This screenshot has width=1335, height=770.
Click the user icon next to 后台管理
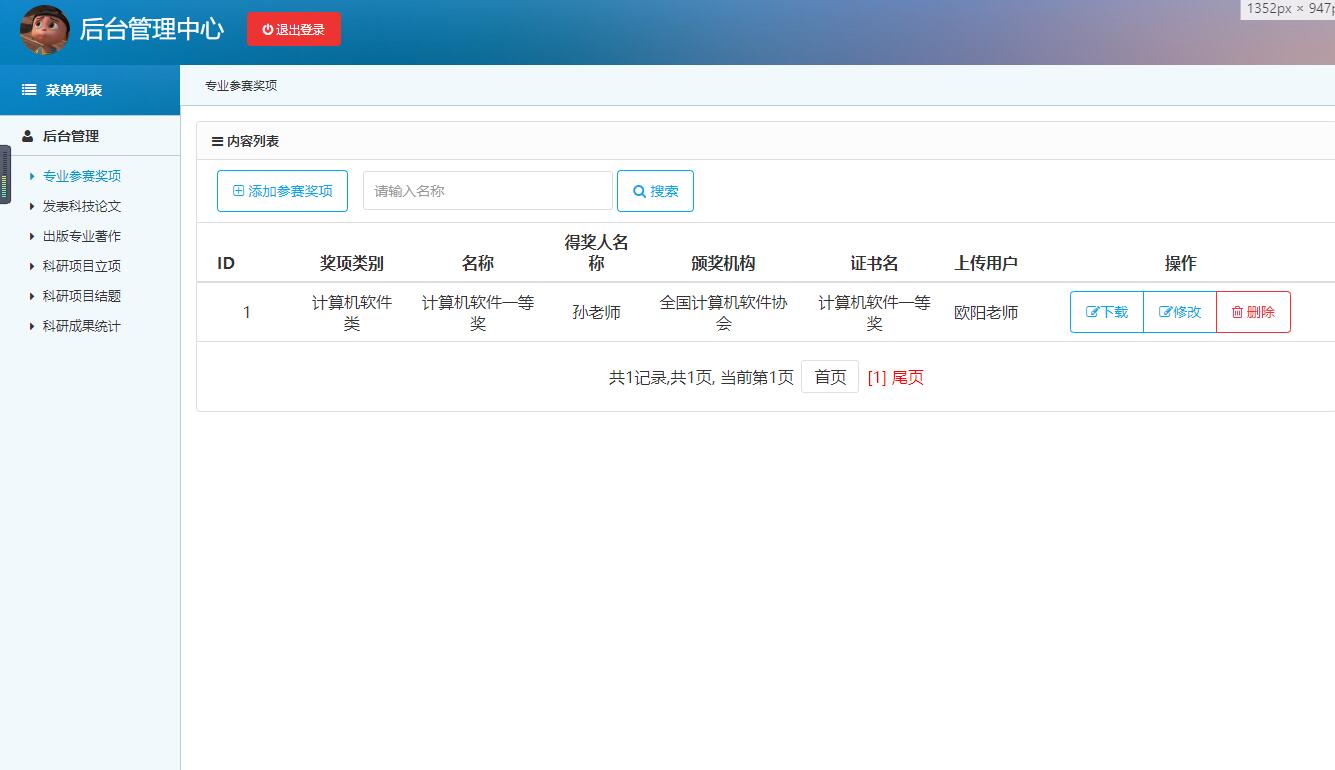(x=25, y=136)
